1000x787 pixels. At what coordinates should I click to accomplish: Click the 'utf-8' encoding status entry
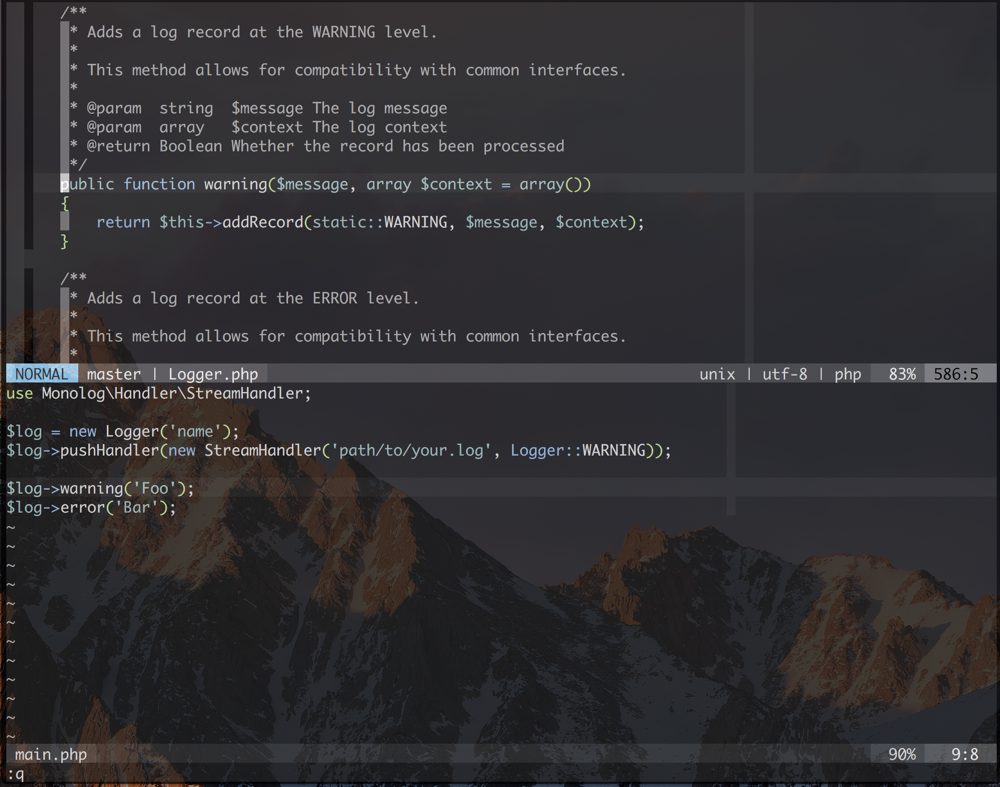784,374
